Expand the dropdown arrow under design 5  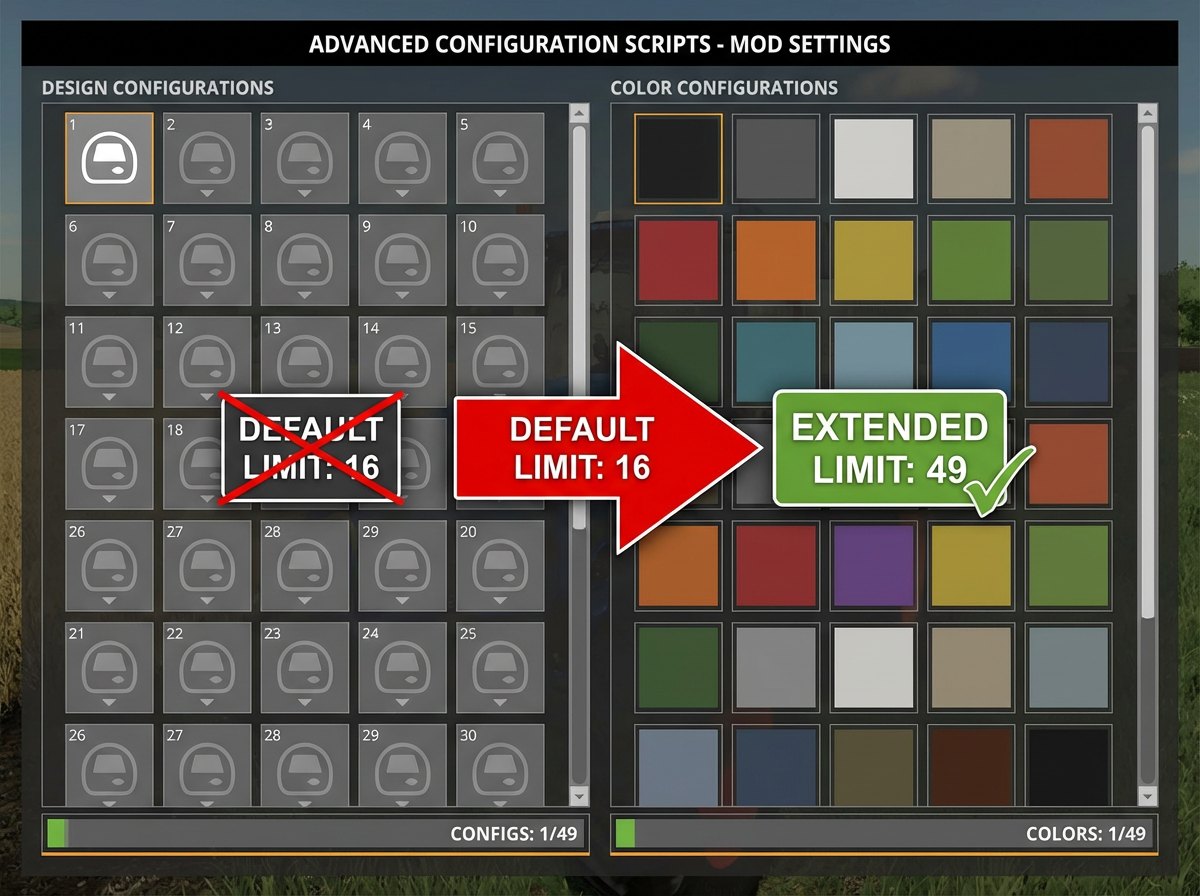tap(500, 192)
